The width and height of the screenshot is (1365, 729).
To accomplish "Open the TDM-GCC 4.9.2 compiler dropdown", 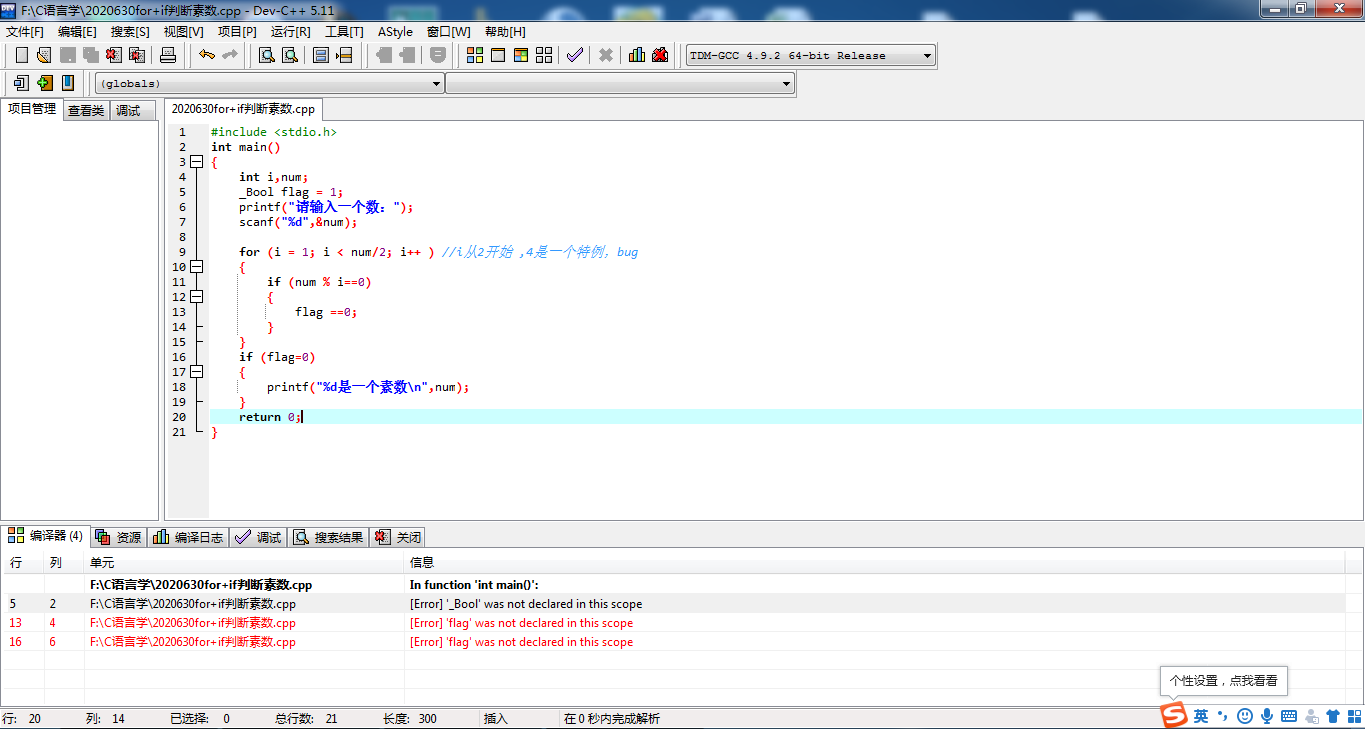I will (x=811, y=56).
